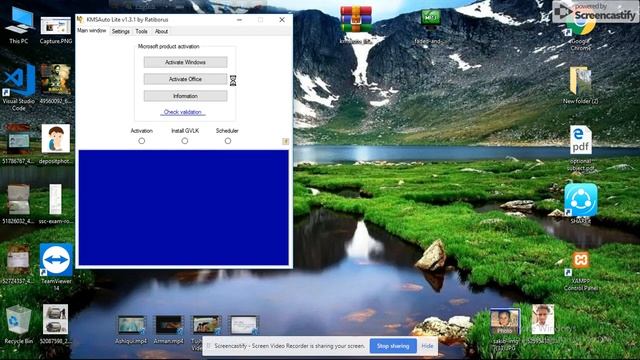Open the ssc-exam document icon
The width and height of the screenshot is (640, 360).
[x=56, y=204]
